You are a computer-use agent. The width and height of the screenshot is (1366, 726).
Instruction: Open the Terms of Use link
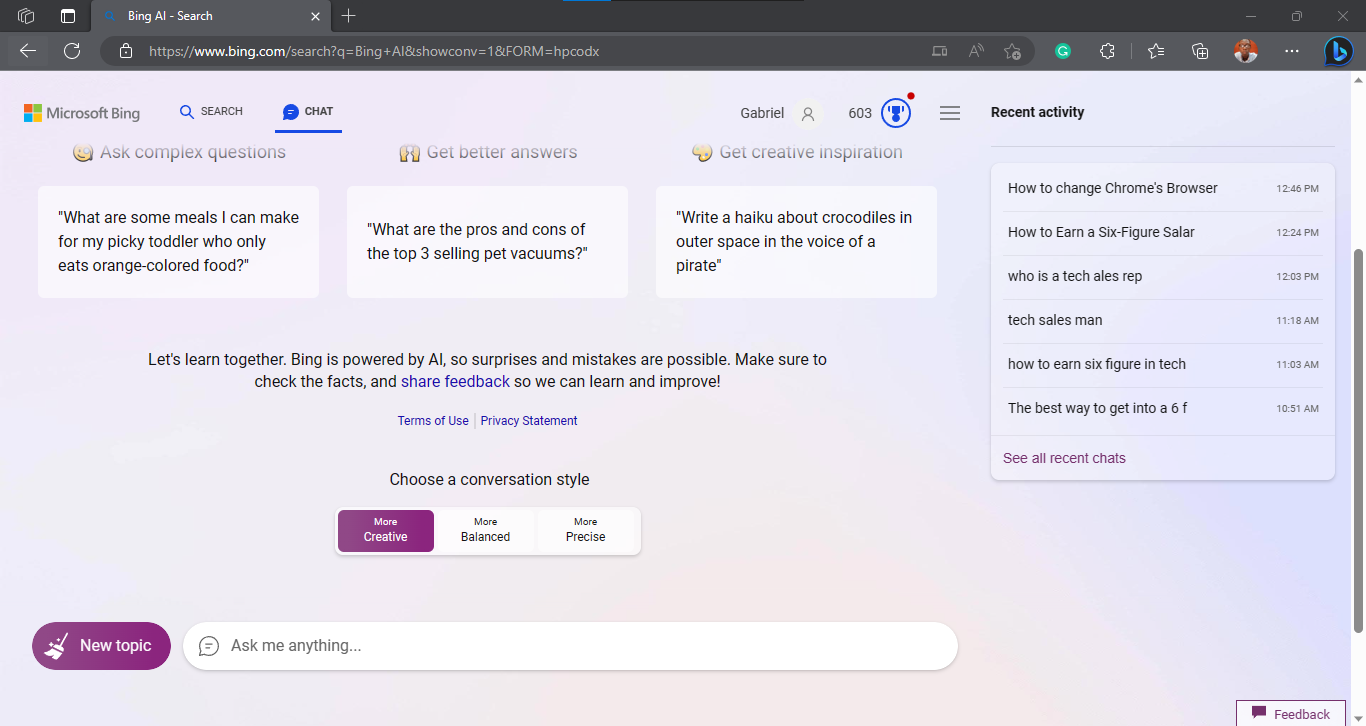[433, 421]
